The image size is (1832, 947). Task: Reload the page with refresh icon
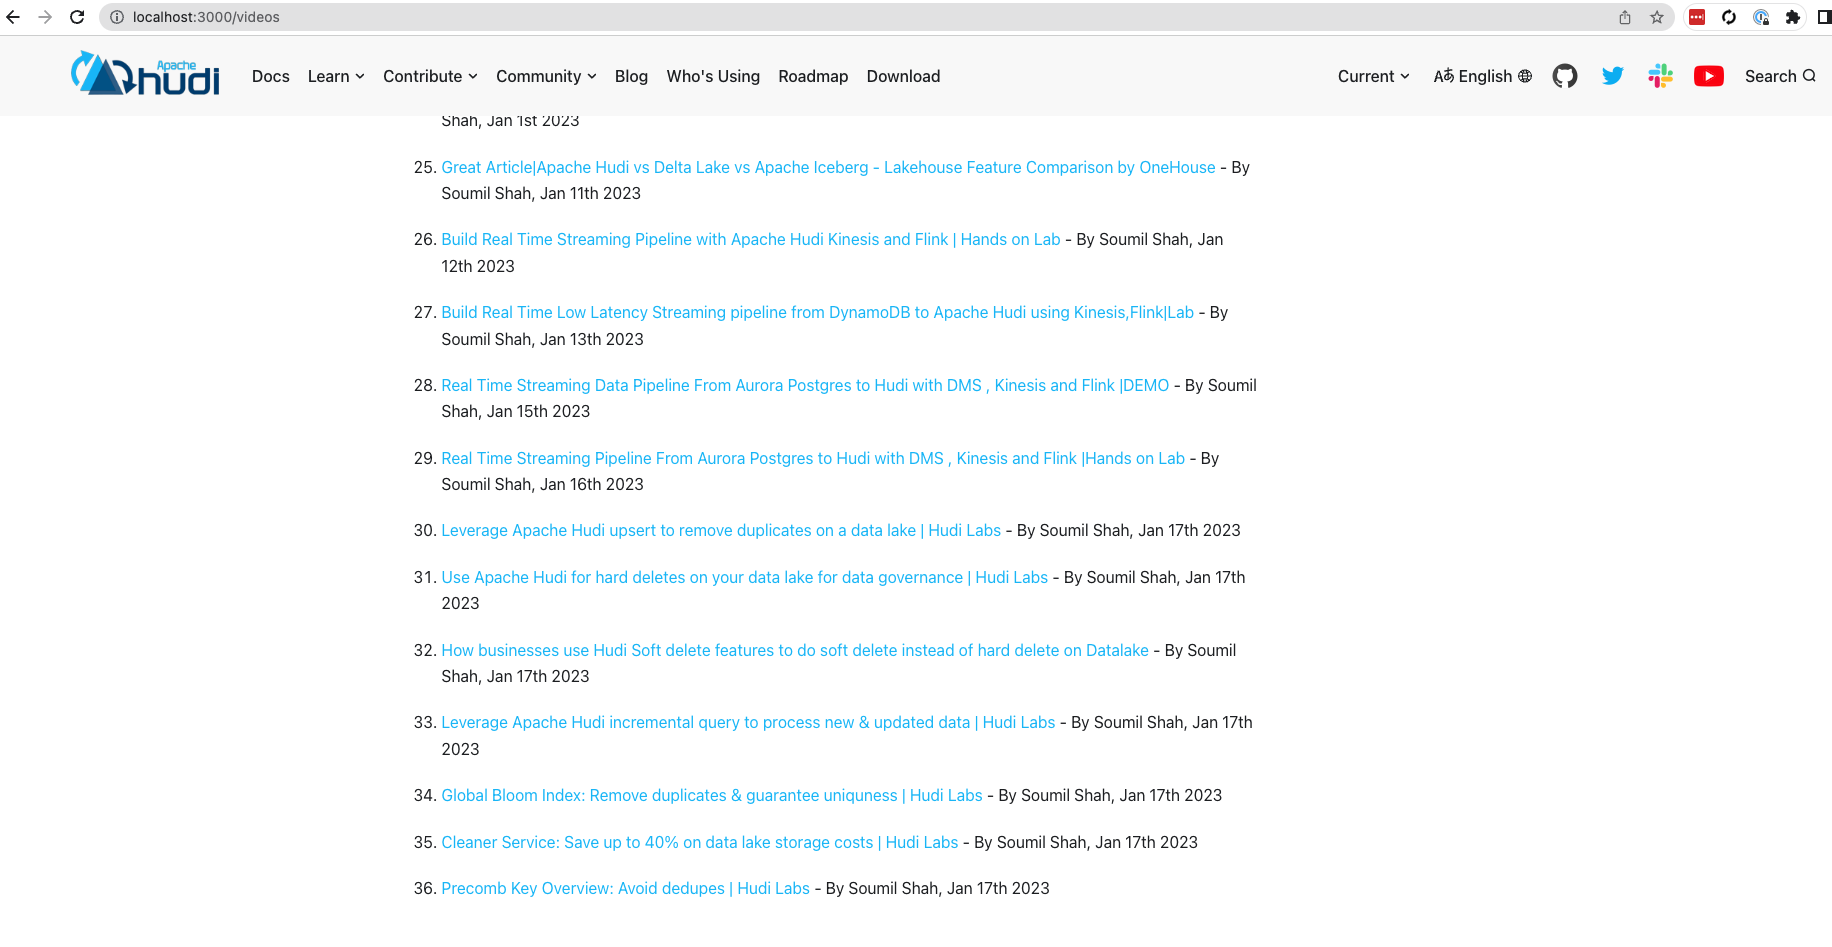[77, 17]
